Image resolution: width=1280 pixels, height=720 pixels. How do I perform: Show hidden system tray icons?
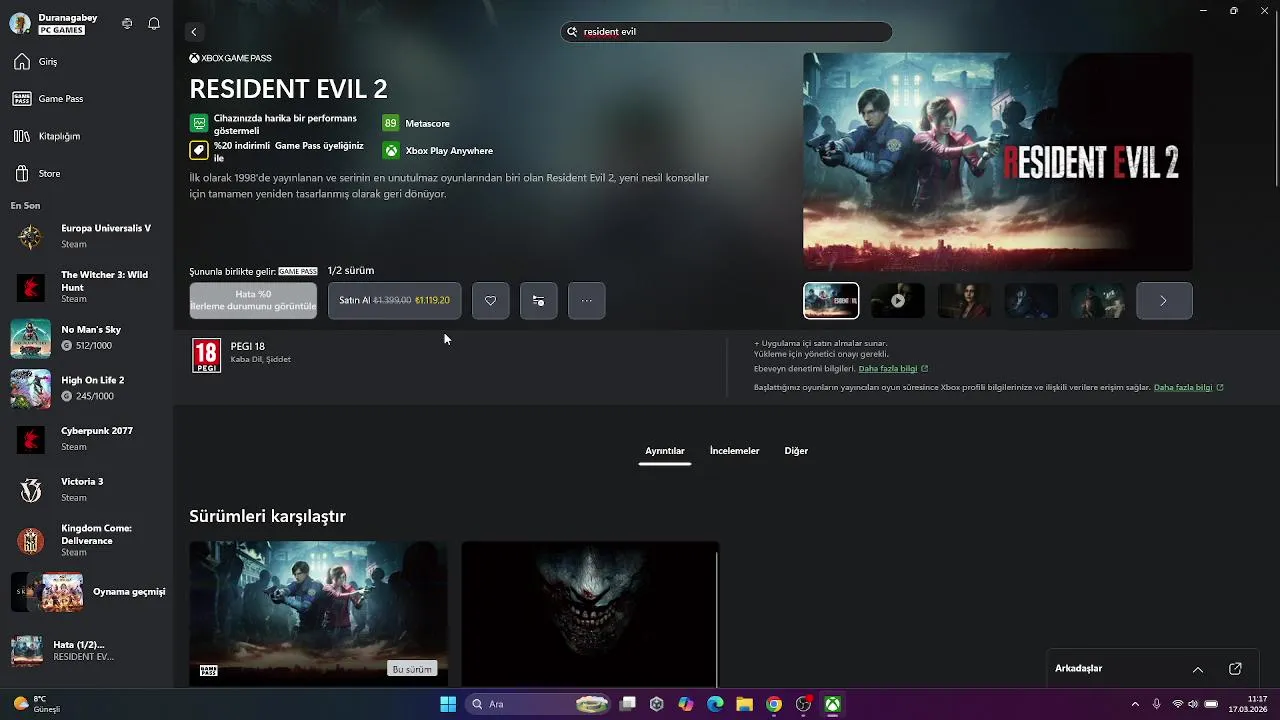pyautogui.click(x=1134, y=704)
